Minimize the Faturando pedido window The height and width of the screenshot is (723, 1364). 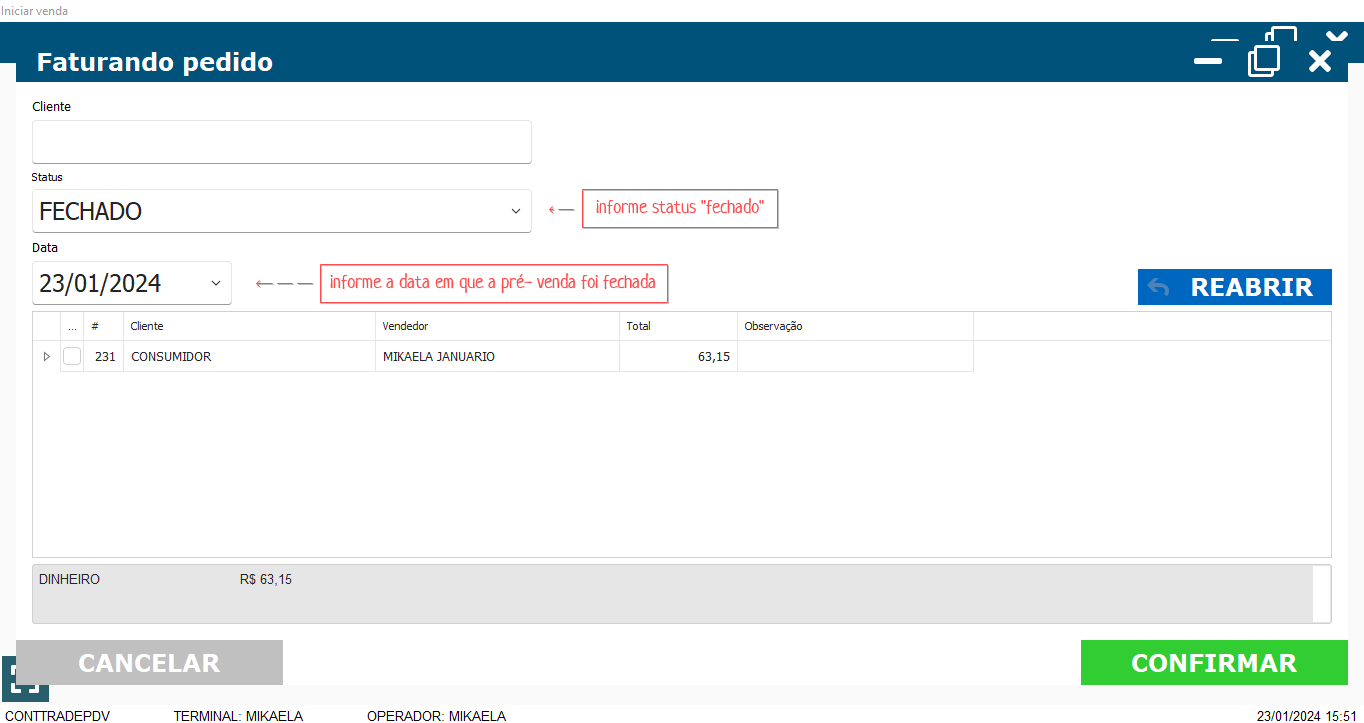click(x=1208, y=61)
